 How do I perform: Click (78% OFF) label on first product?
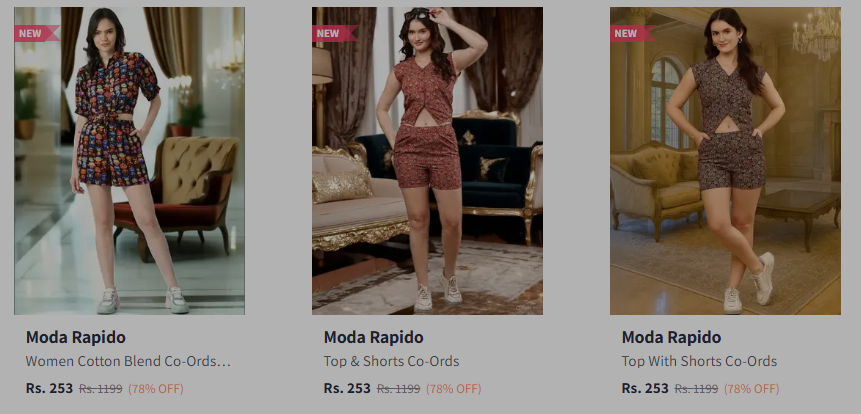(x=156, y=389)
